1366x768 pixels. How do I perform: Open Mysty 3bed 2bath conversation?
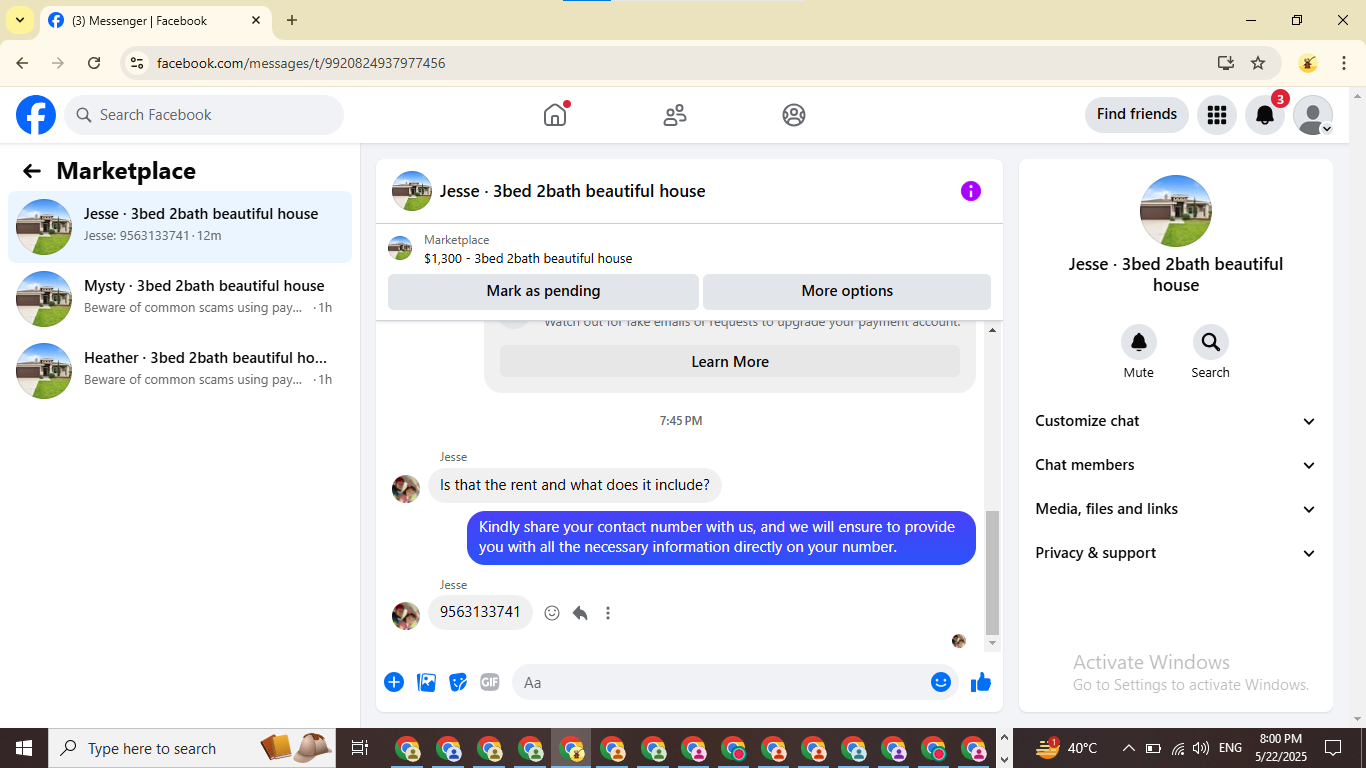tap(180, 299)
